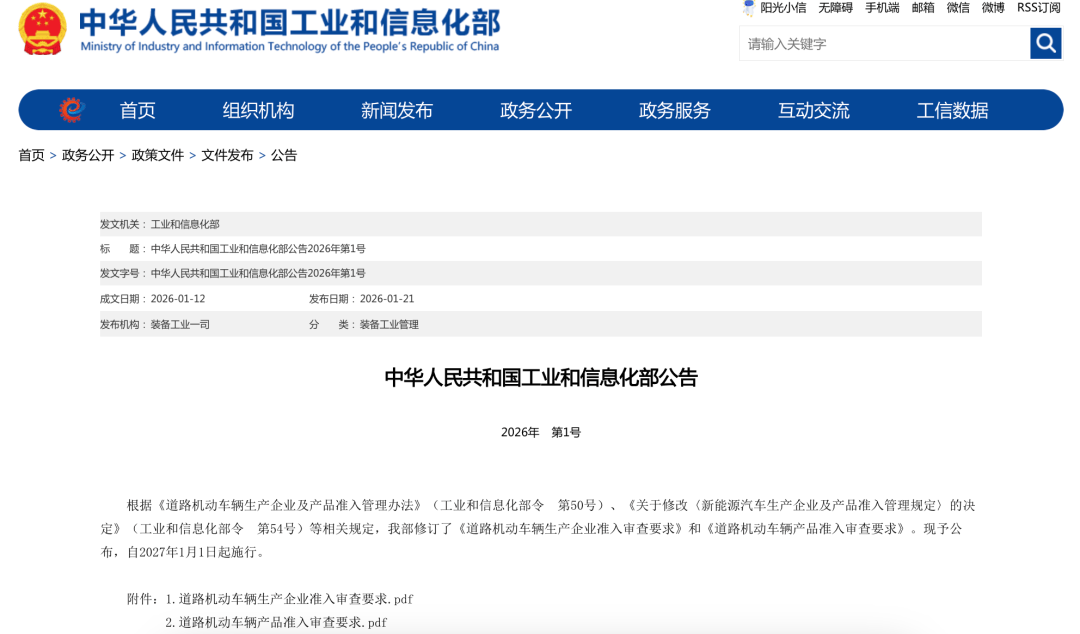Click the magnifier search icon button
Viewport: 1080px width, 634px height.
click(x=1045, y=43)
